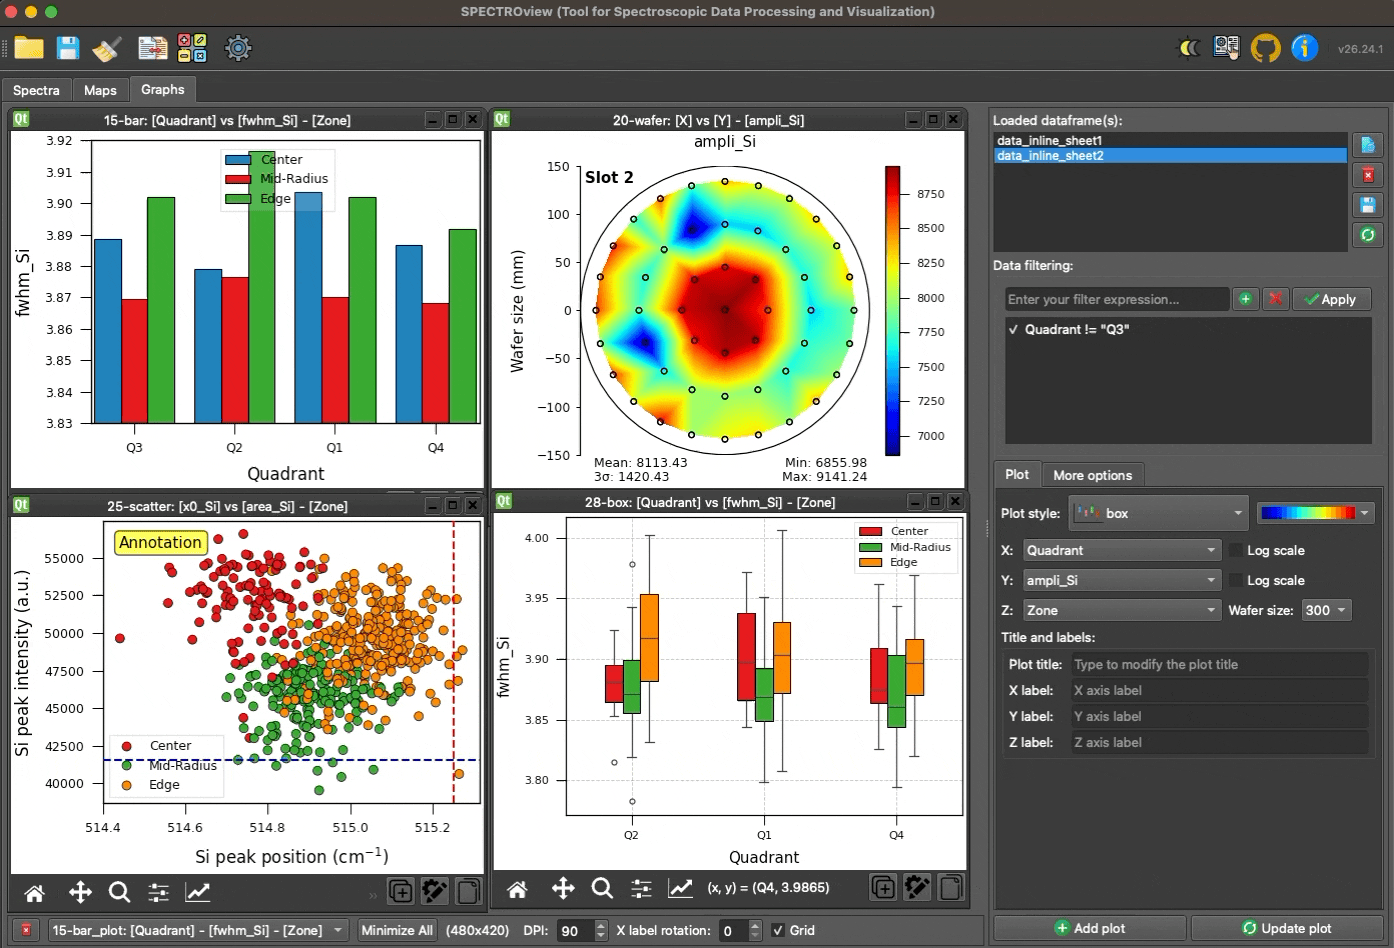Click the Z label input field
This screenshot has height=948, width=1394.
pyautogui.click(x=1219, y=742)
